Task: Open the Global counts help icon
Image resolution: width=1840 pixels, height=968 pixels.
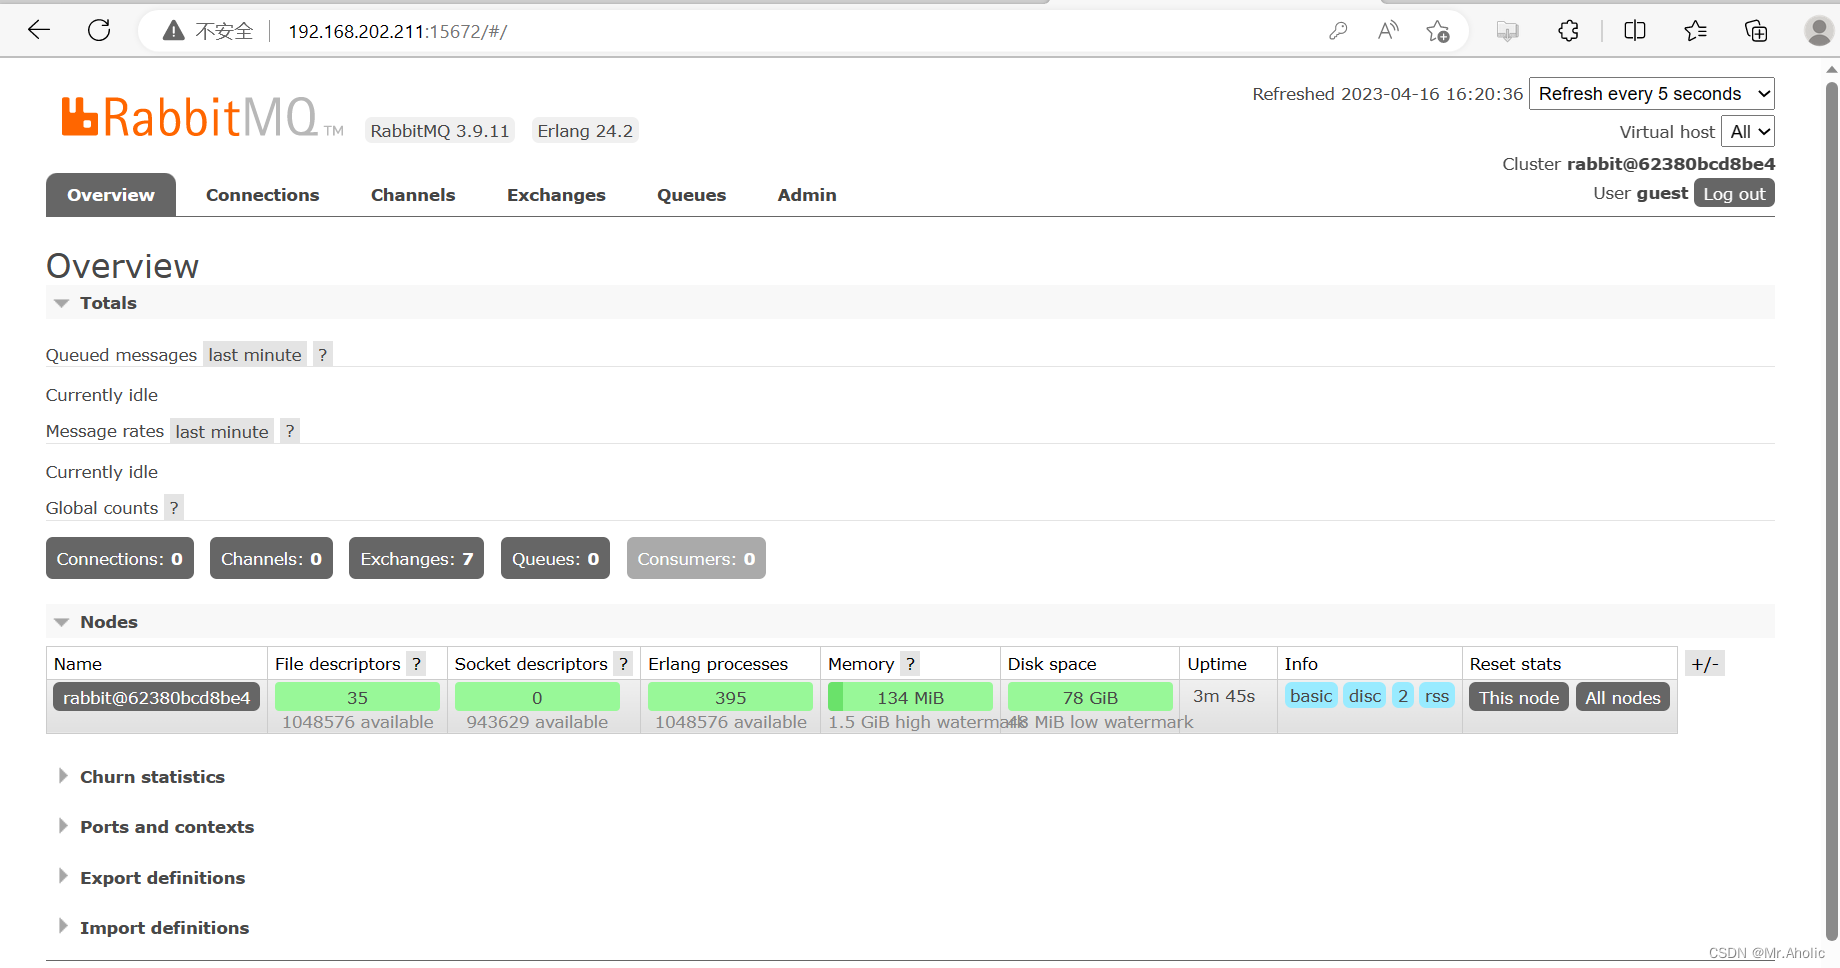Action: [x=173, y=507]
